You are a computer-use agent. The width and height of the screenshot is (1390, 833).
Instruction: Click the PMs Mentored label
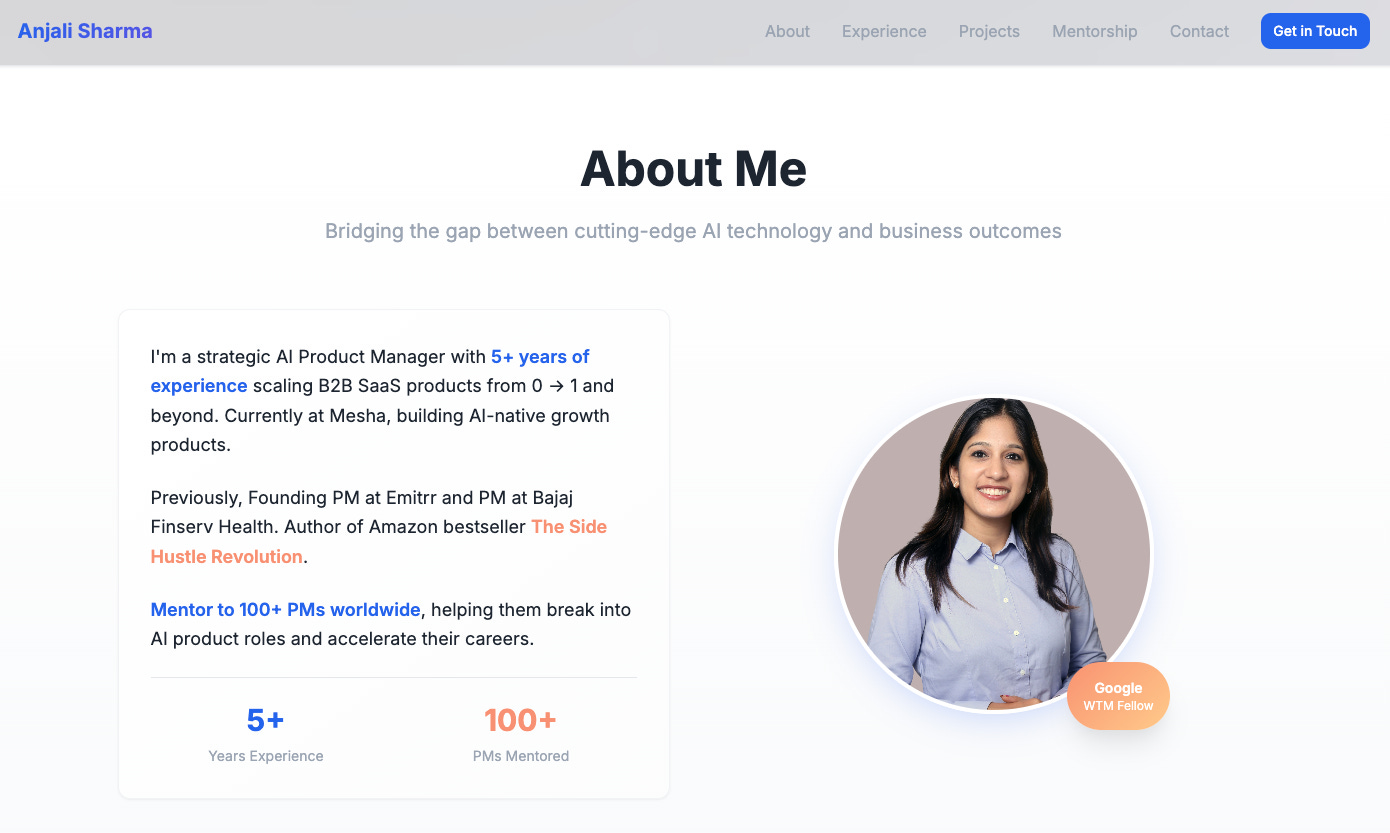pos(521,756)
